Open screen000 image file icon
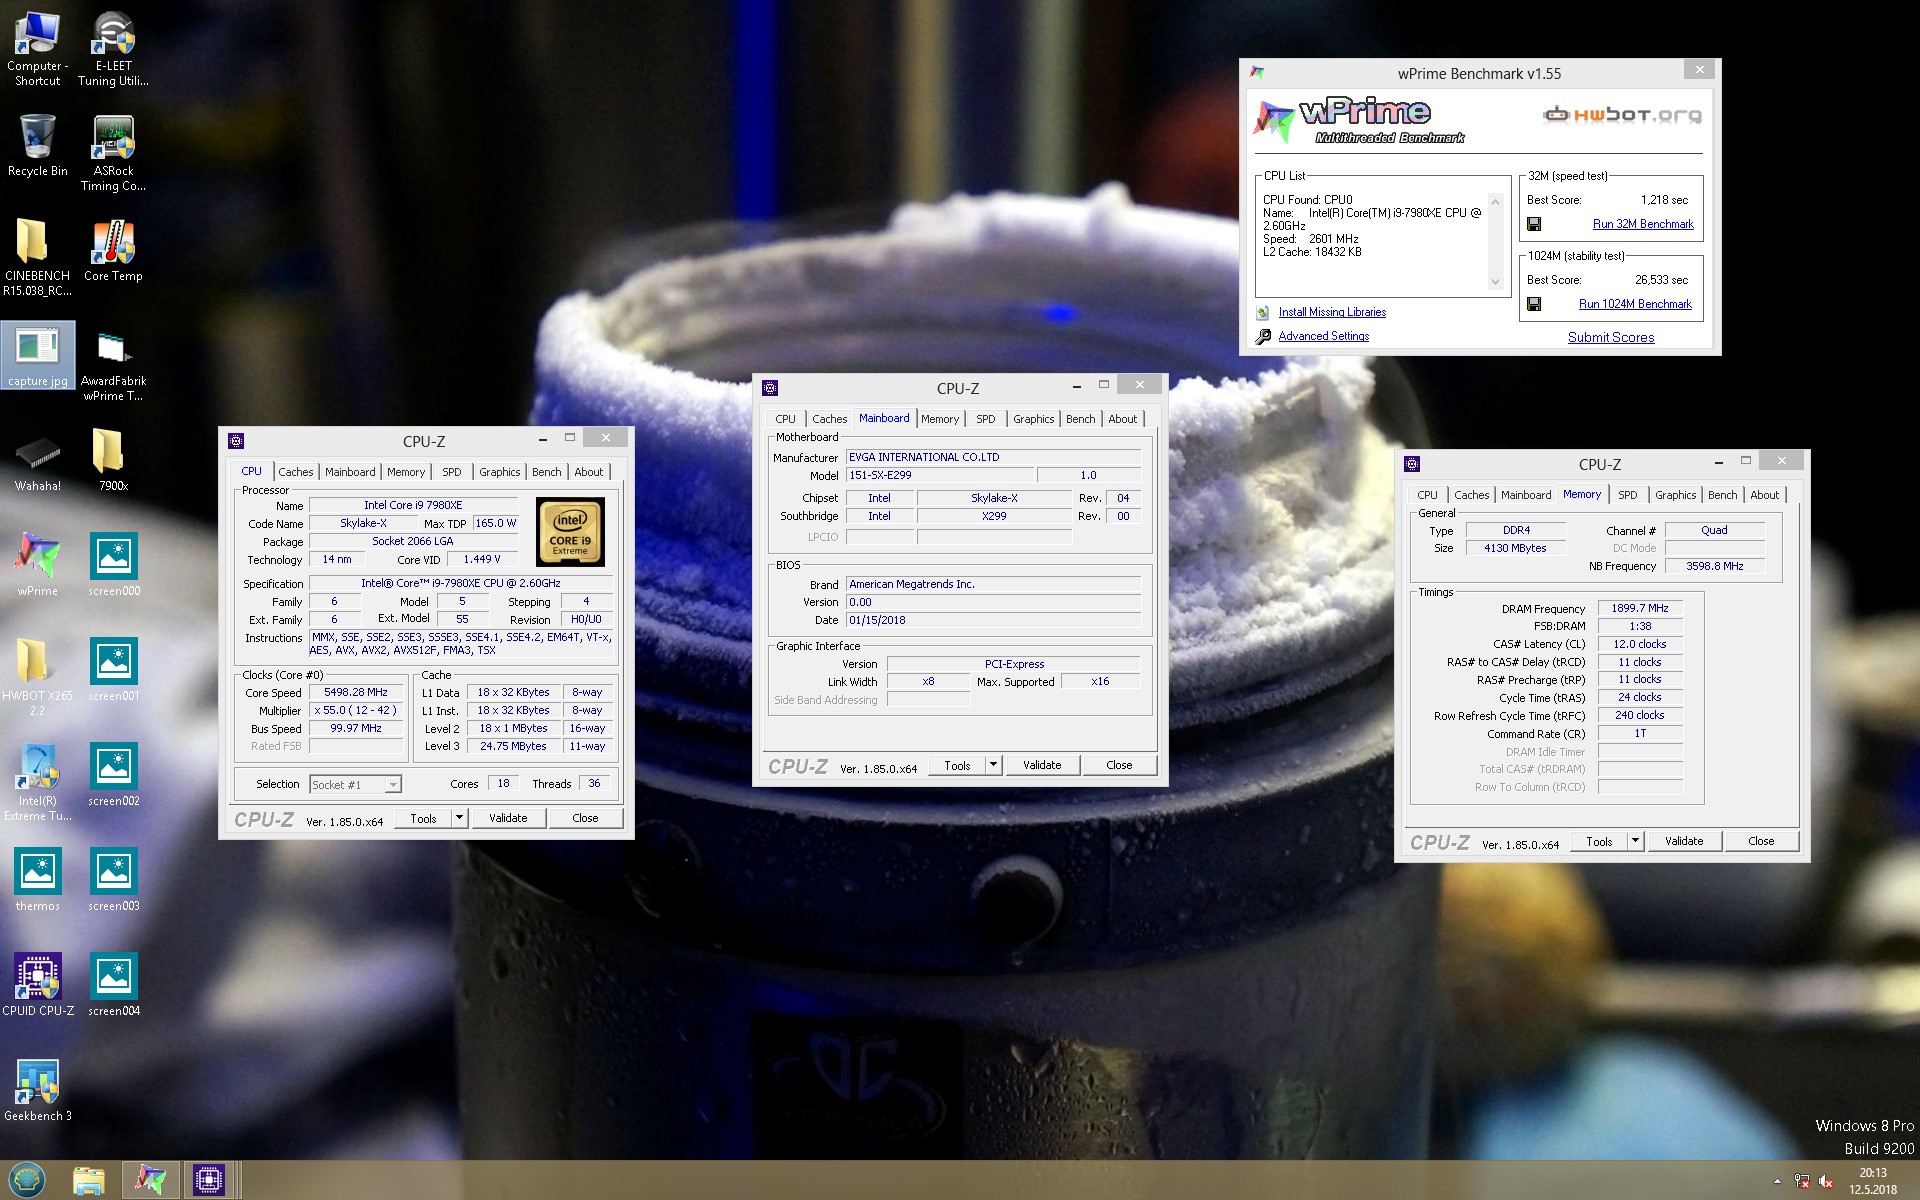This screenshot has width=1920, height=1200. [113, 564]
